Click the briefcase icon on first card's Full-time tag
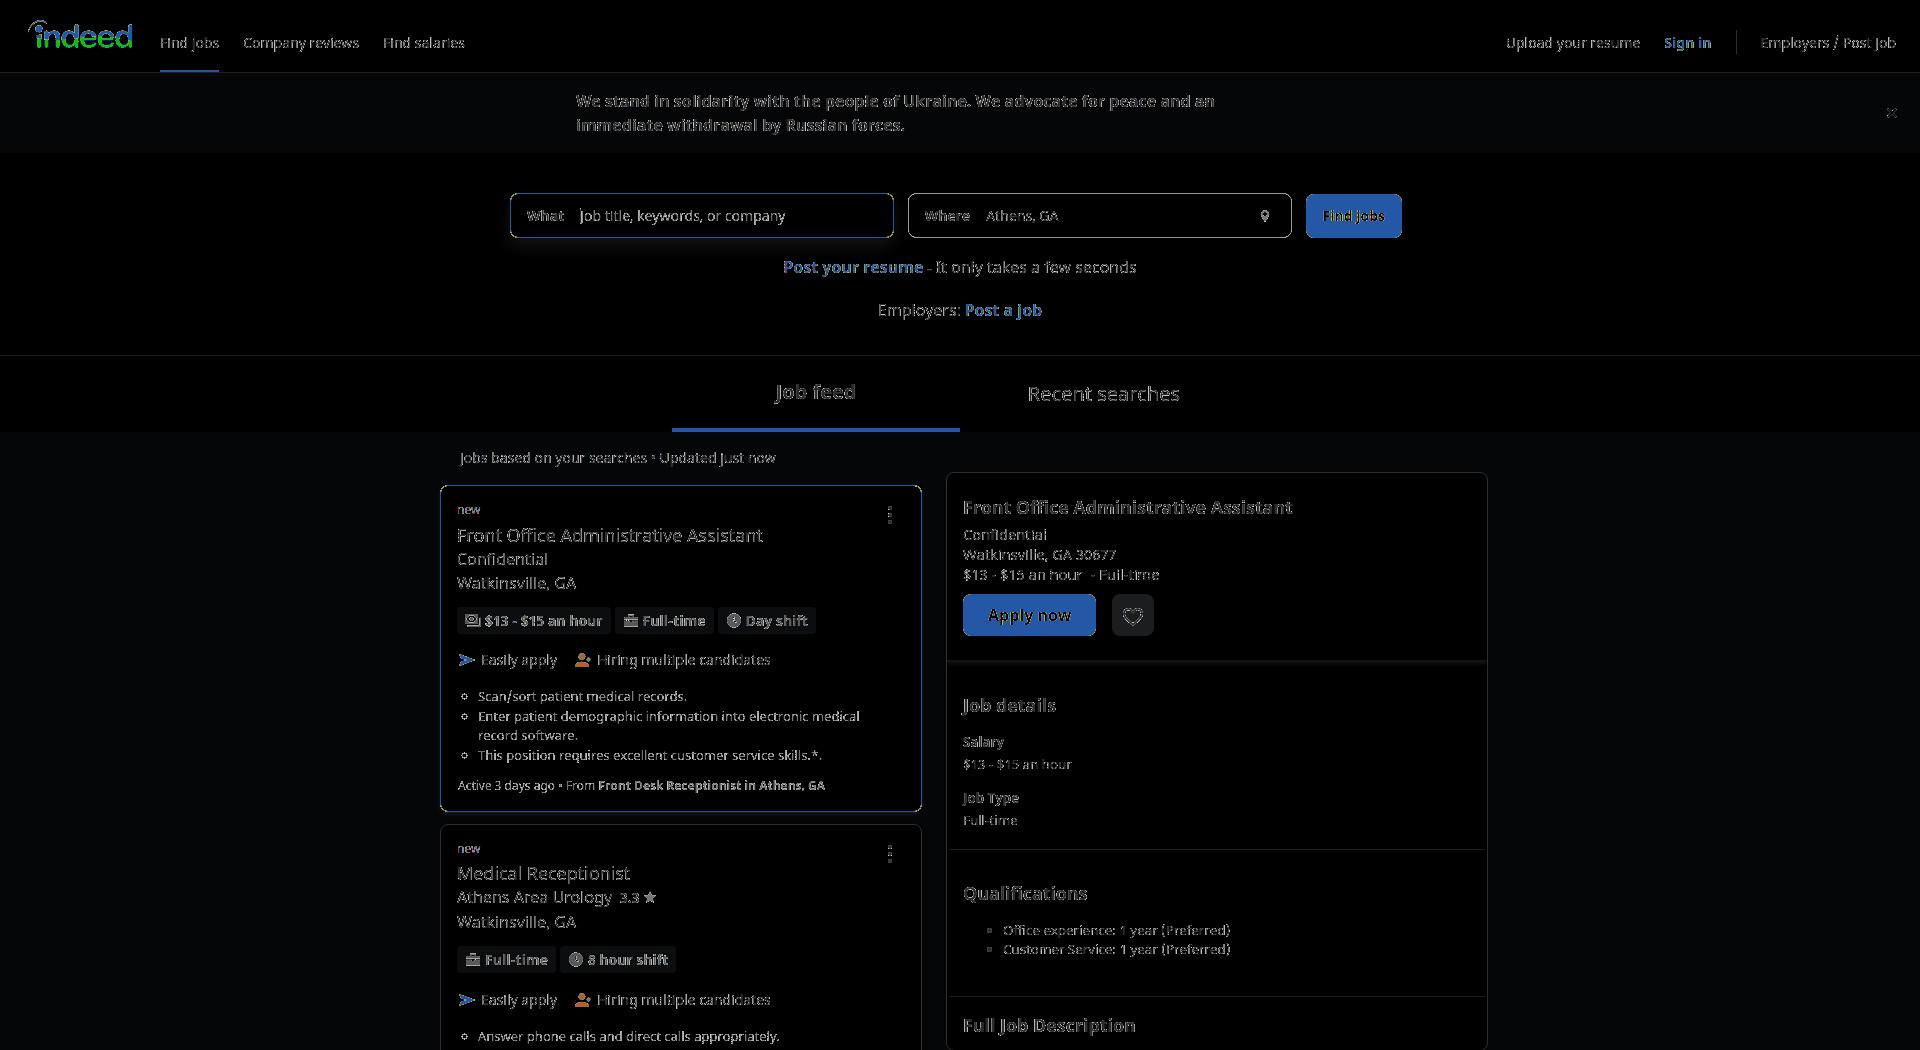This screenshot has height=1050, width=1920. (x=631, y=621)
